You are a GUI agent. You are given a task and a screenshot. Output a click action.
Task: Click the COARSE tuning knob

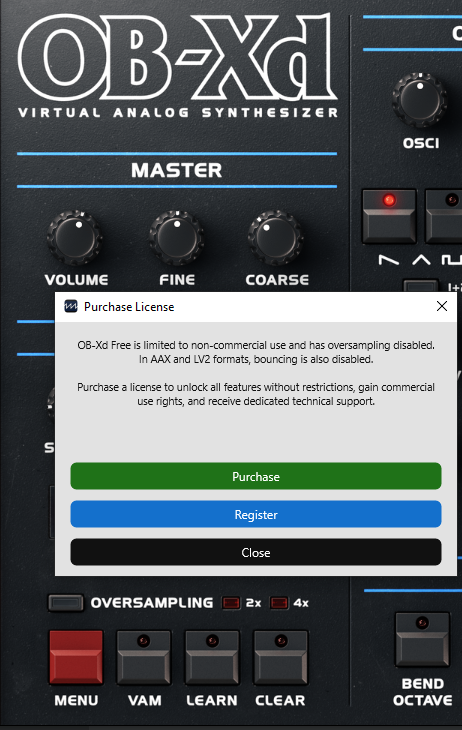[x=276, y=237]
